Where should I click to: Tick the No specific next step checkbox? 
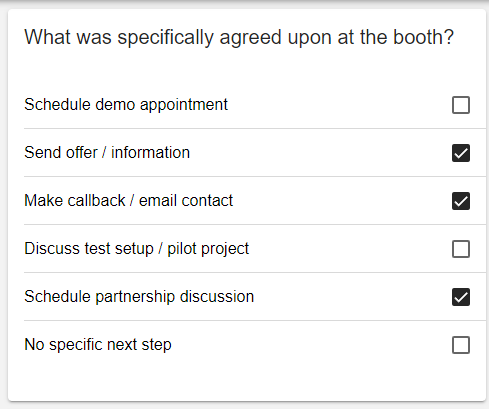point(461,345)
